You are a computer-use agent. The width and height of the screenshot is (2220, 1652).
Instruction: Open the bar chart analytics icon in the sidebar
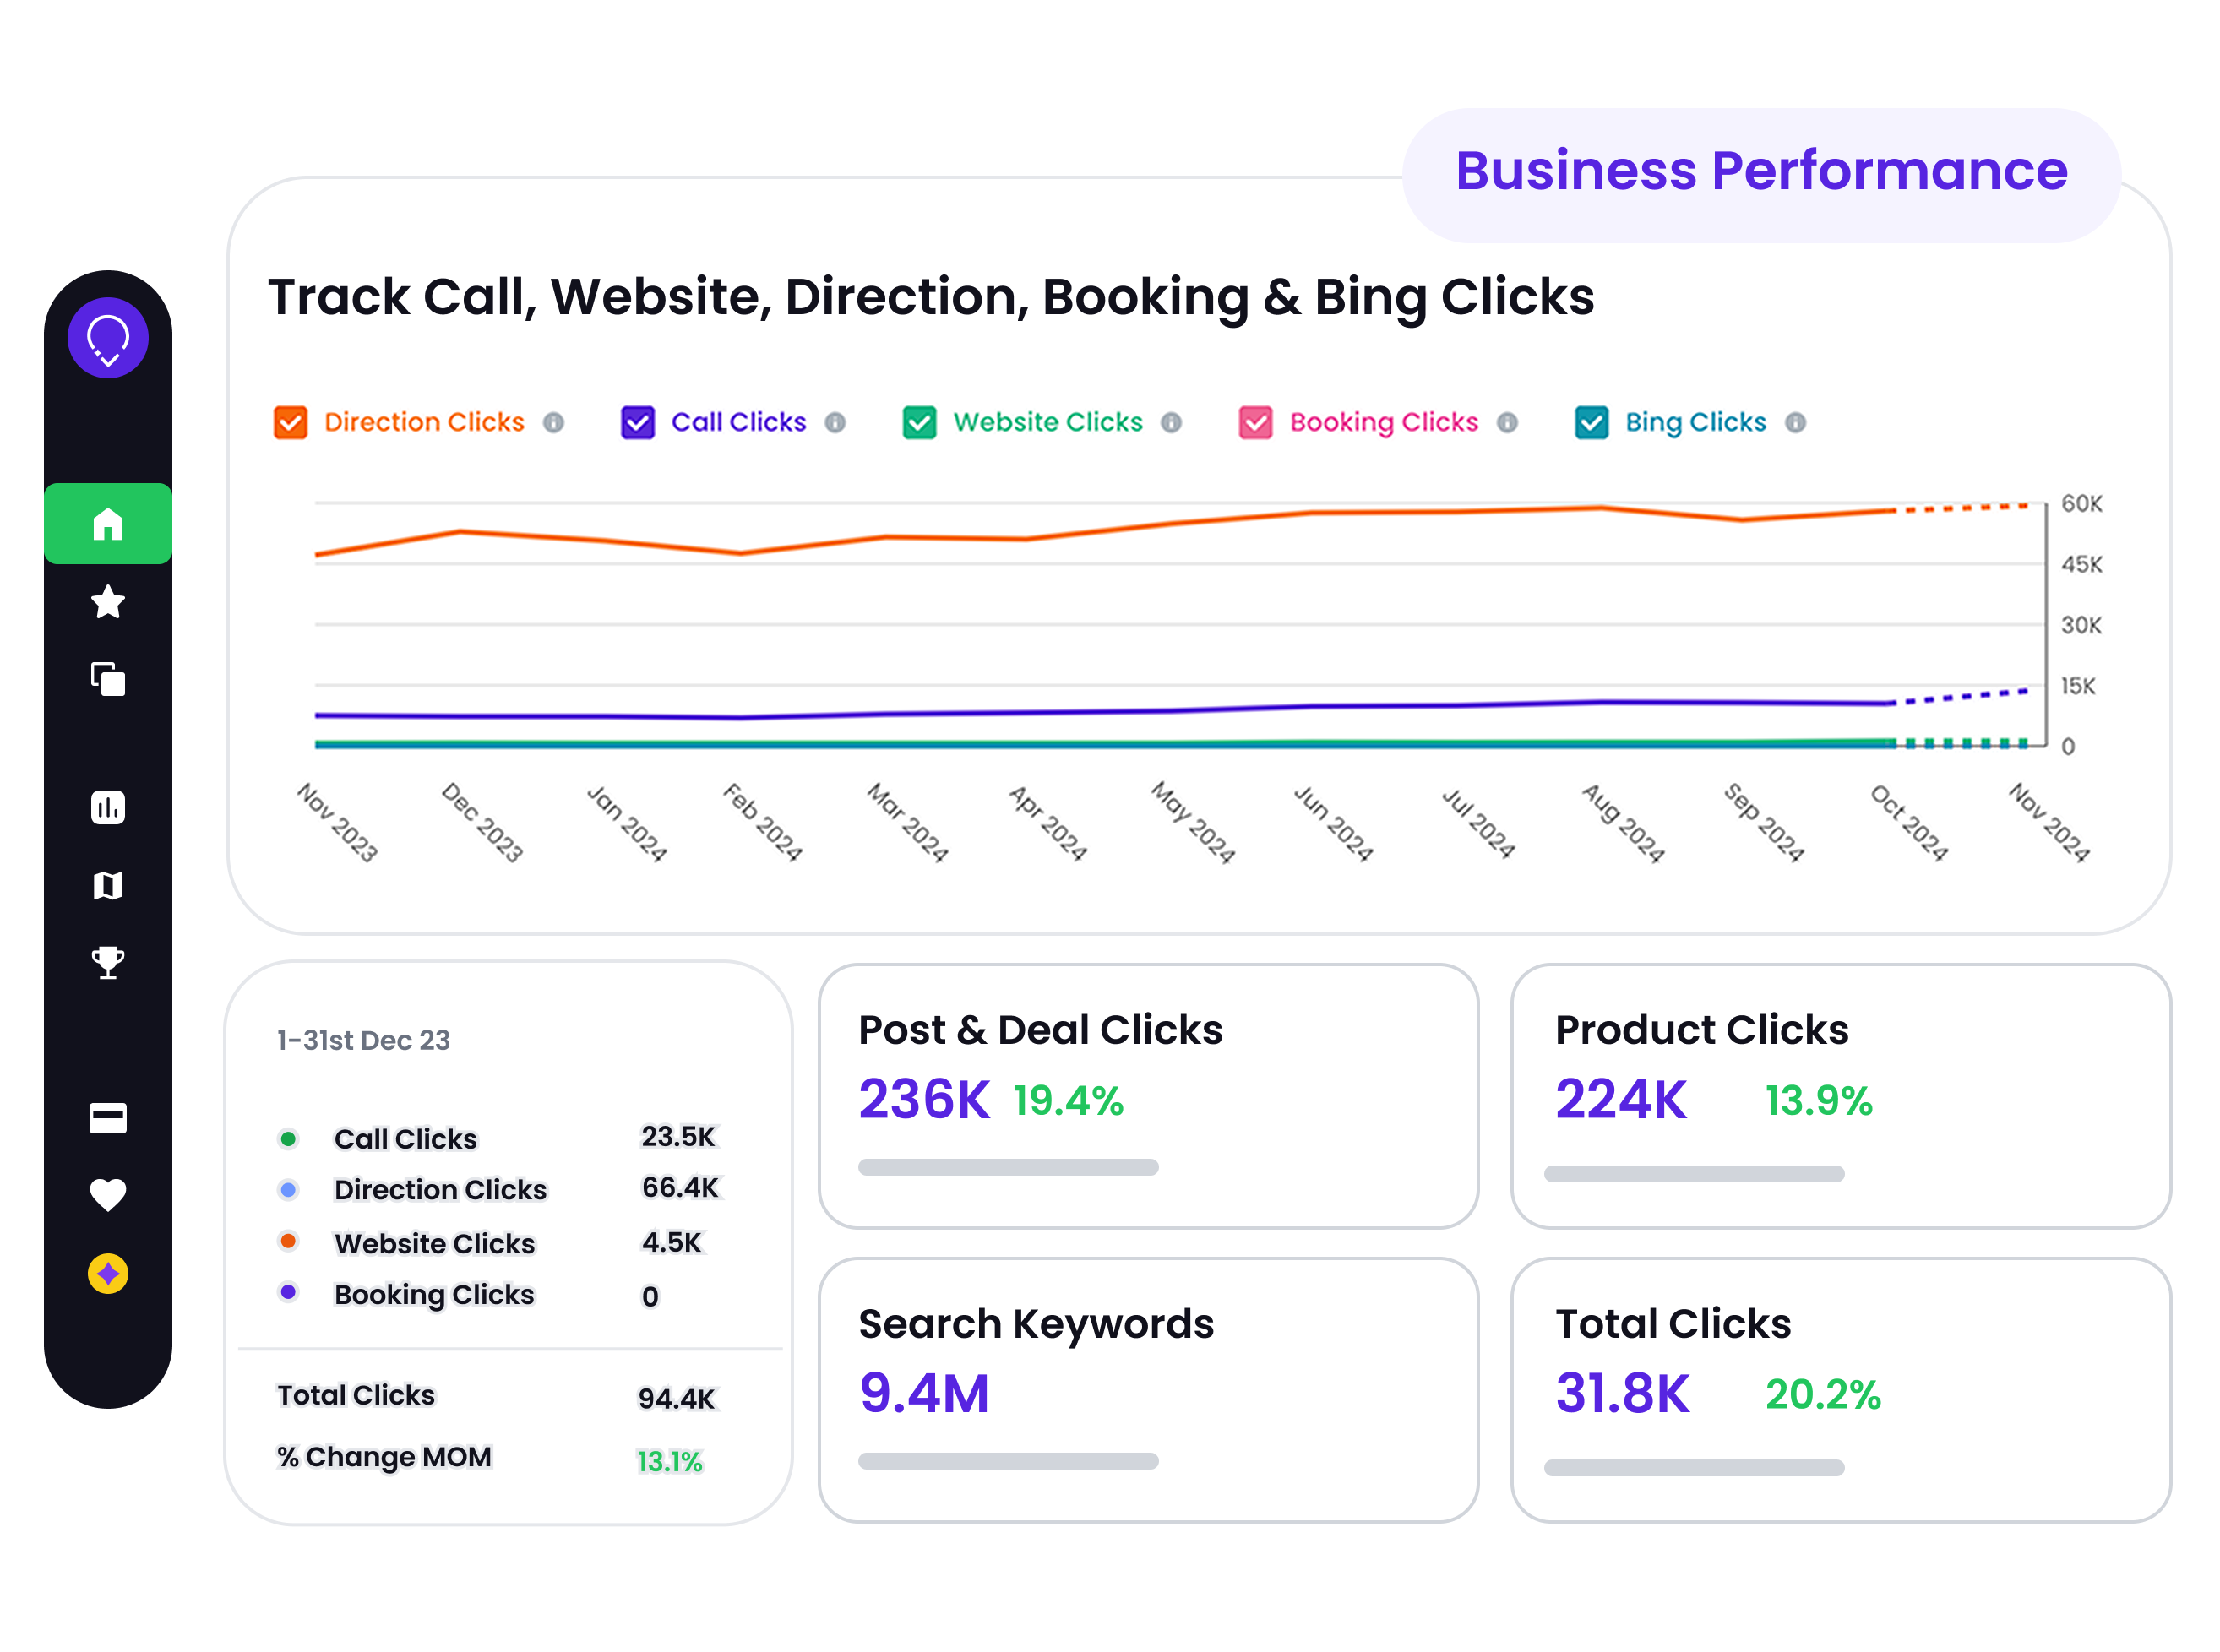click(x=108, y=807)
